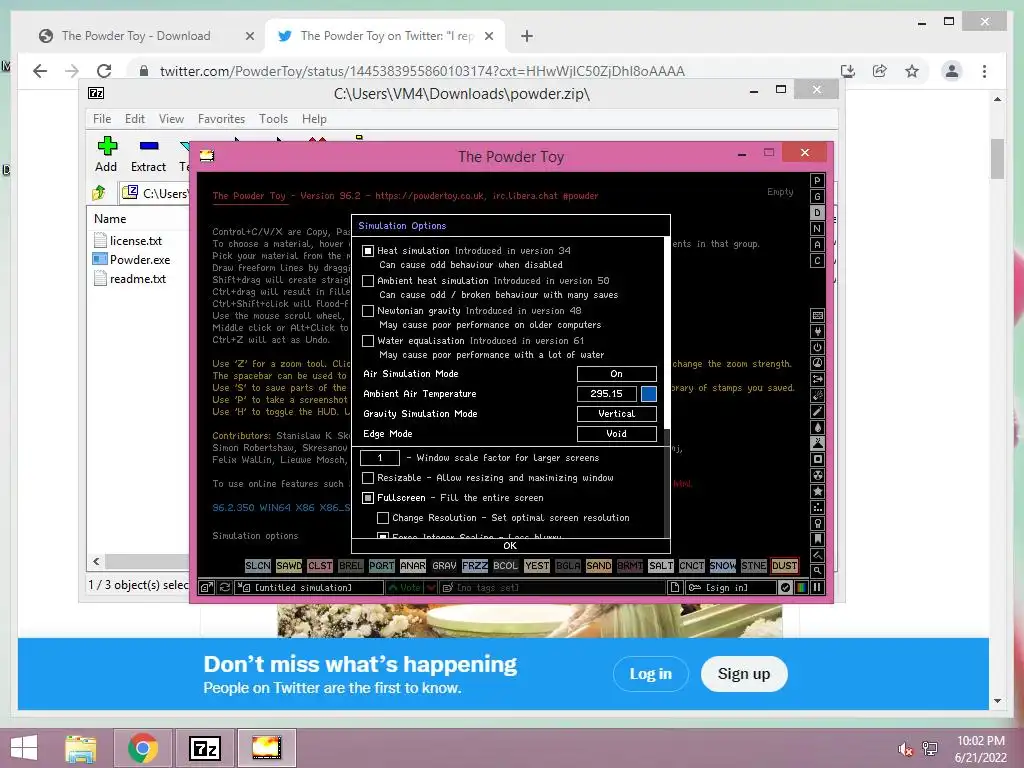This screenshot has height=768, width=1024.
Task: Uncheck Heat simulation checkbox
Action: pyautogui.click(x=368, y=251)
